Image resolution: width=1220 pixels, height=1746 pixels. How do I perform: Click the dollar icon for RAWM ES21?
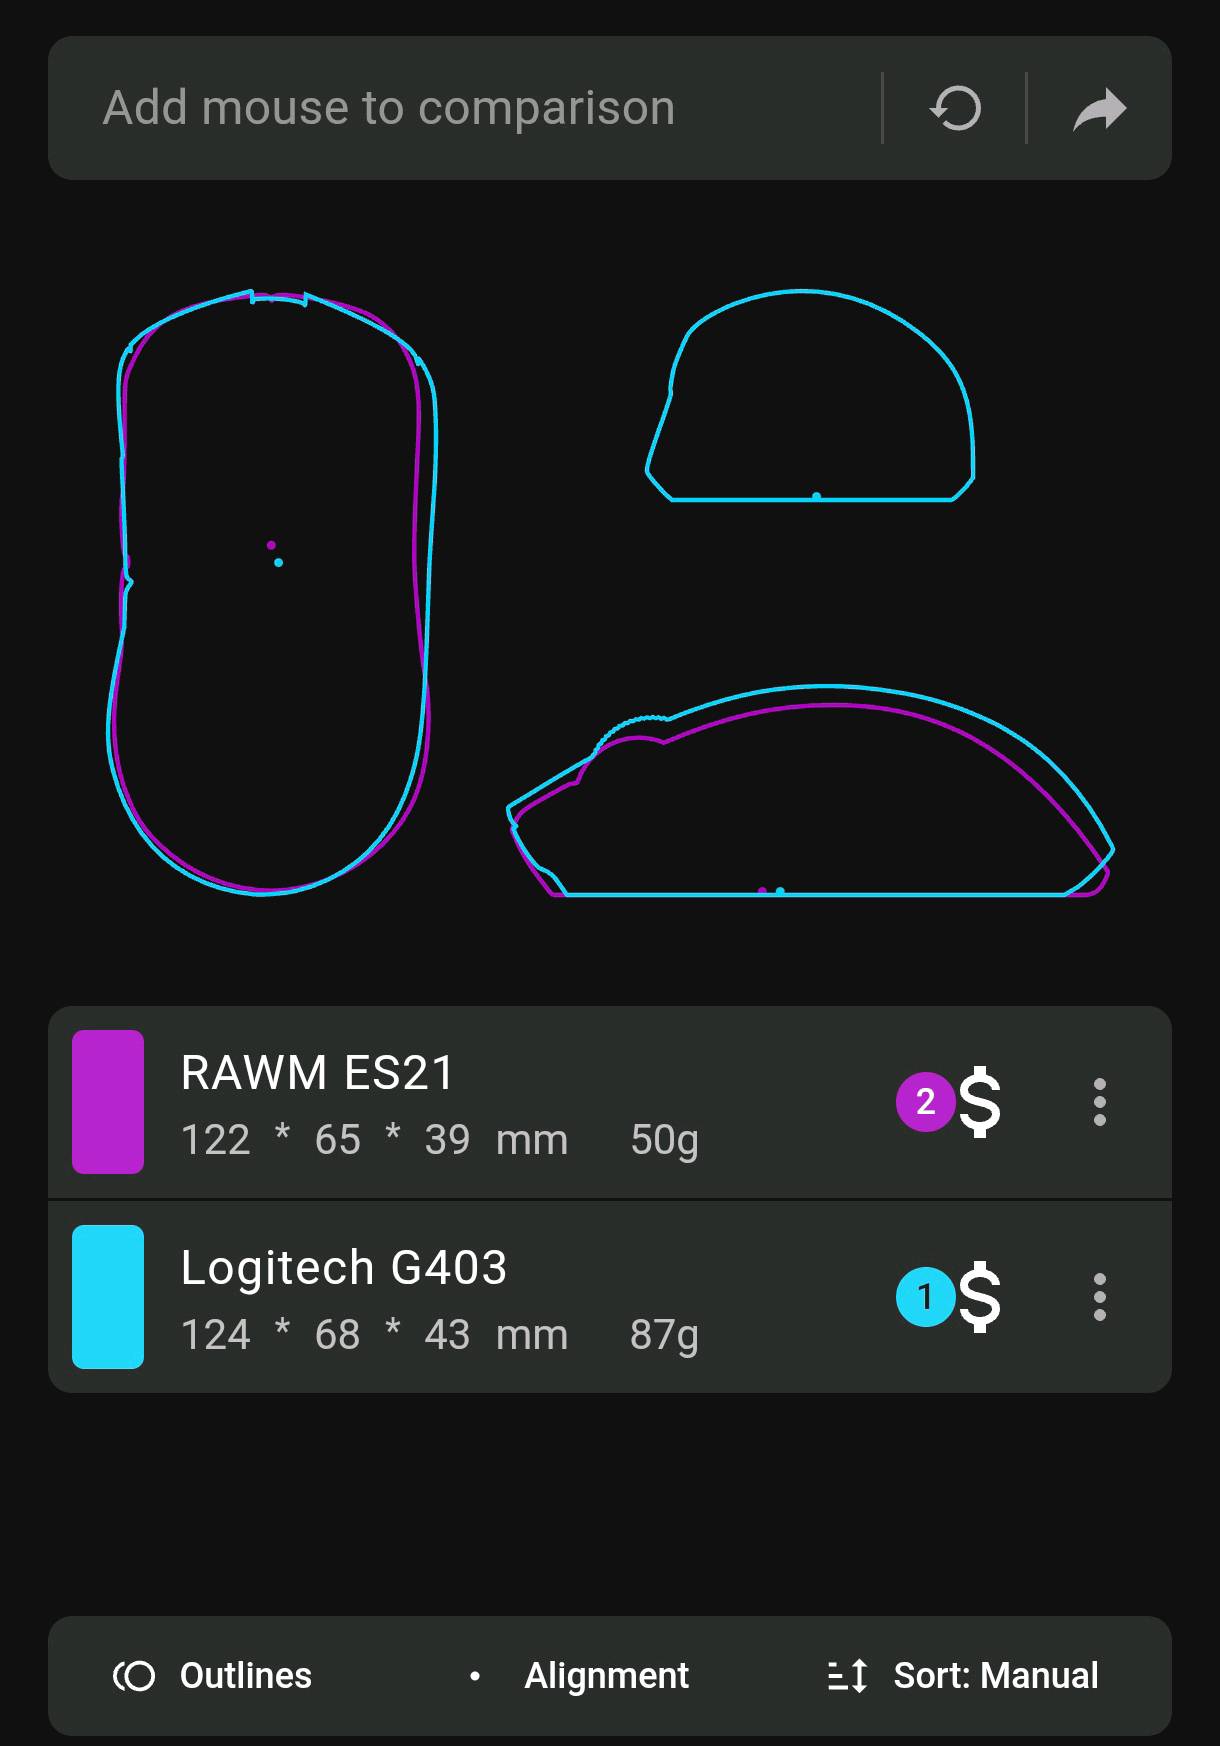pyautogui.click(x=980, y=1102)
